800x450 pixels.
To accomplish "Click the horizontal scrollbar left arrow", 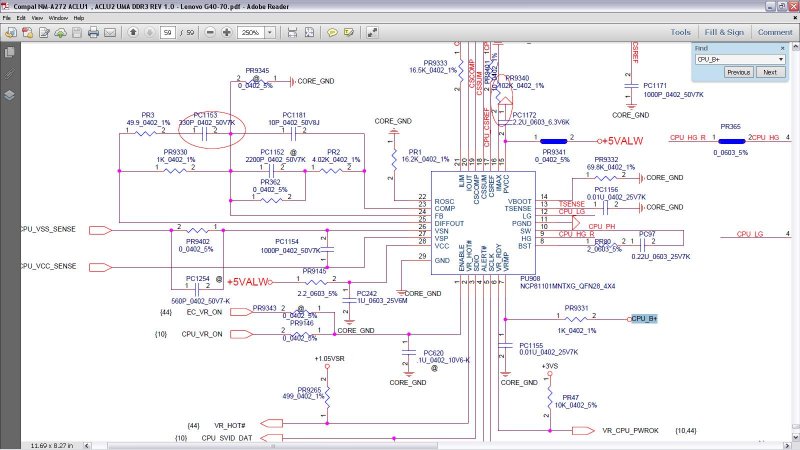I will coord(87,445).
